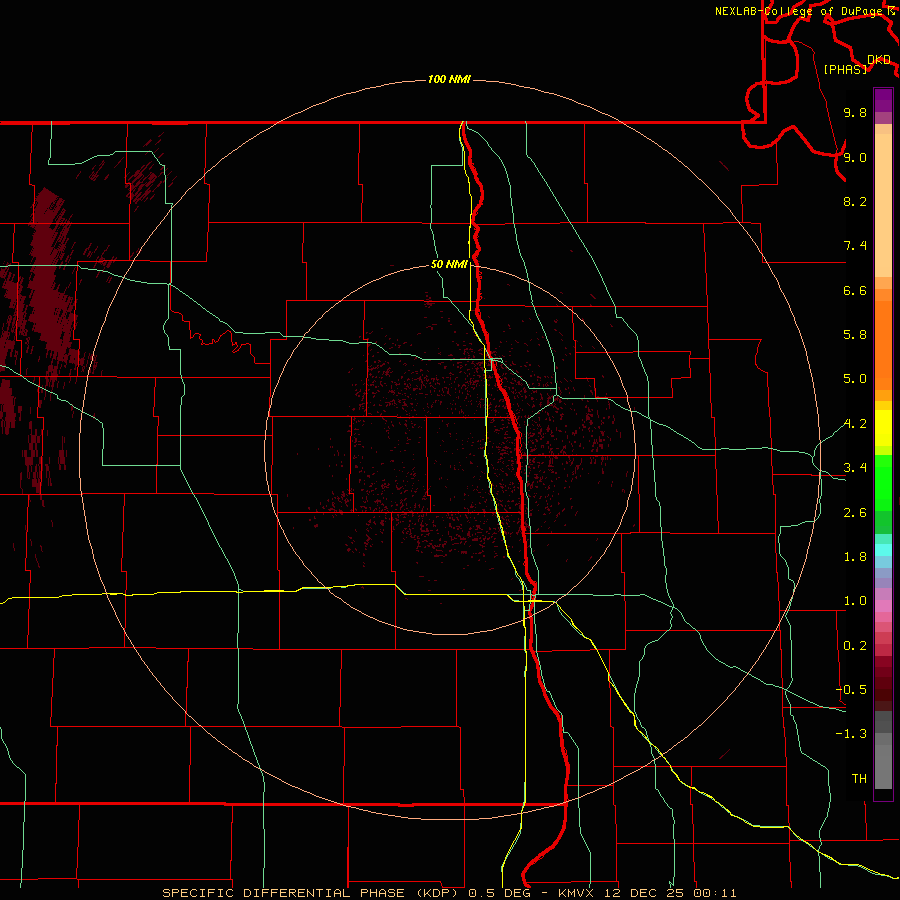Viewport: 900px width, 900px height.
Task: Pick the cyan color bar segment
Action: tap(883, 550)
